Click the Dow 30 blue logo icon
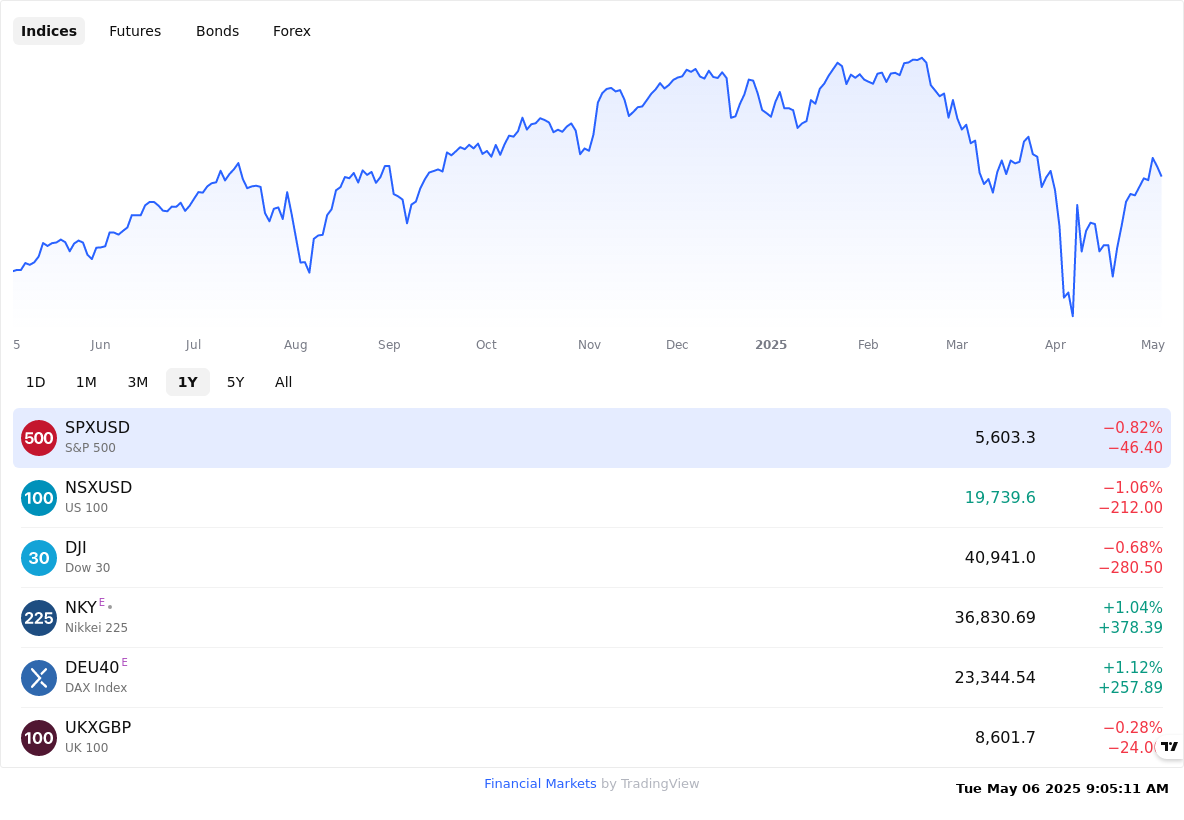 39,558
